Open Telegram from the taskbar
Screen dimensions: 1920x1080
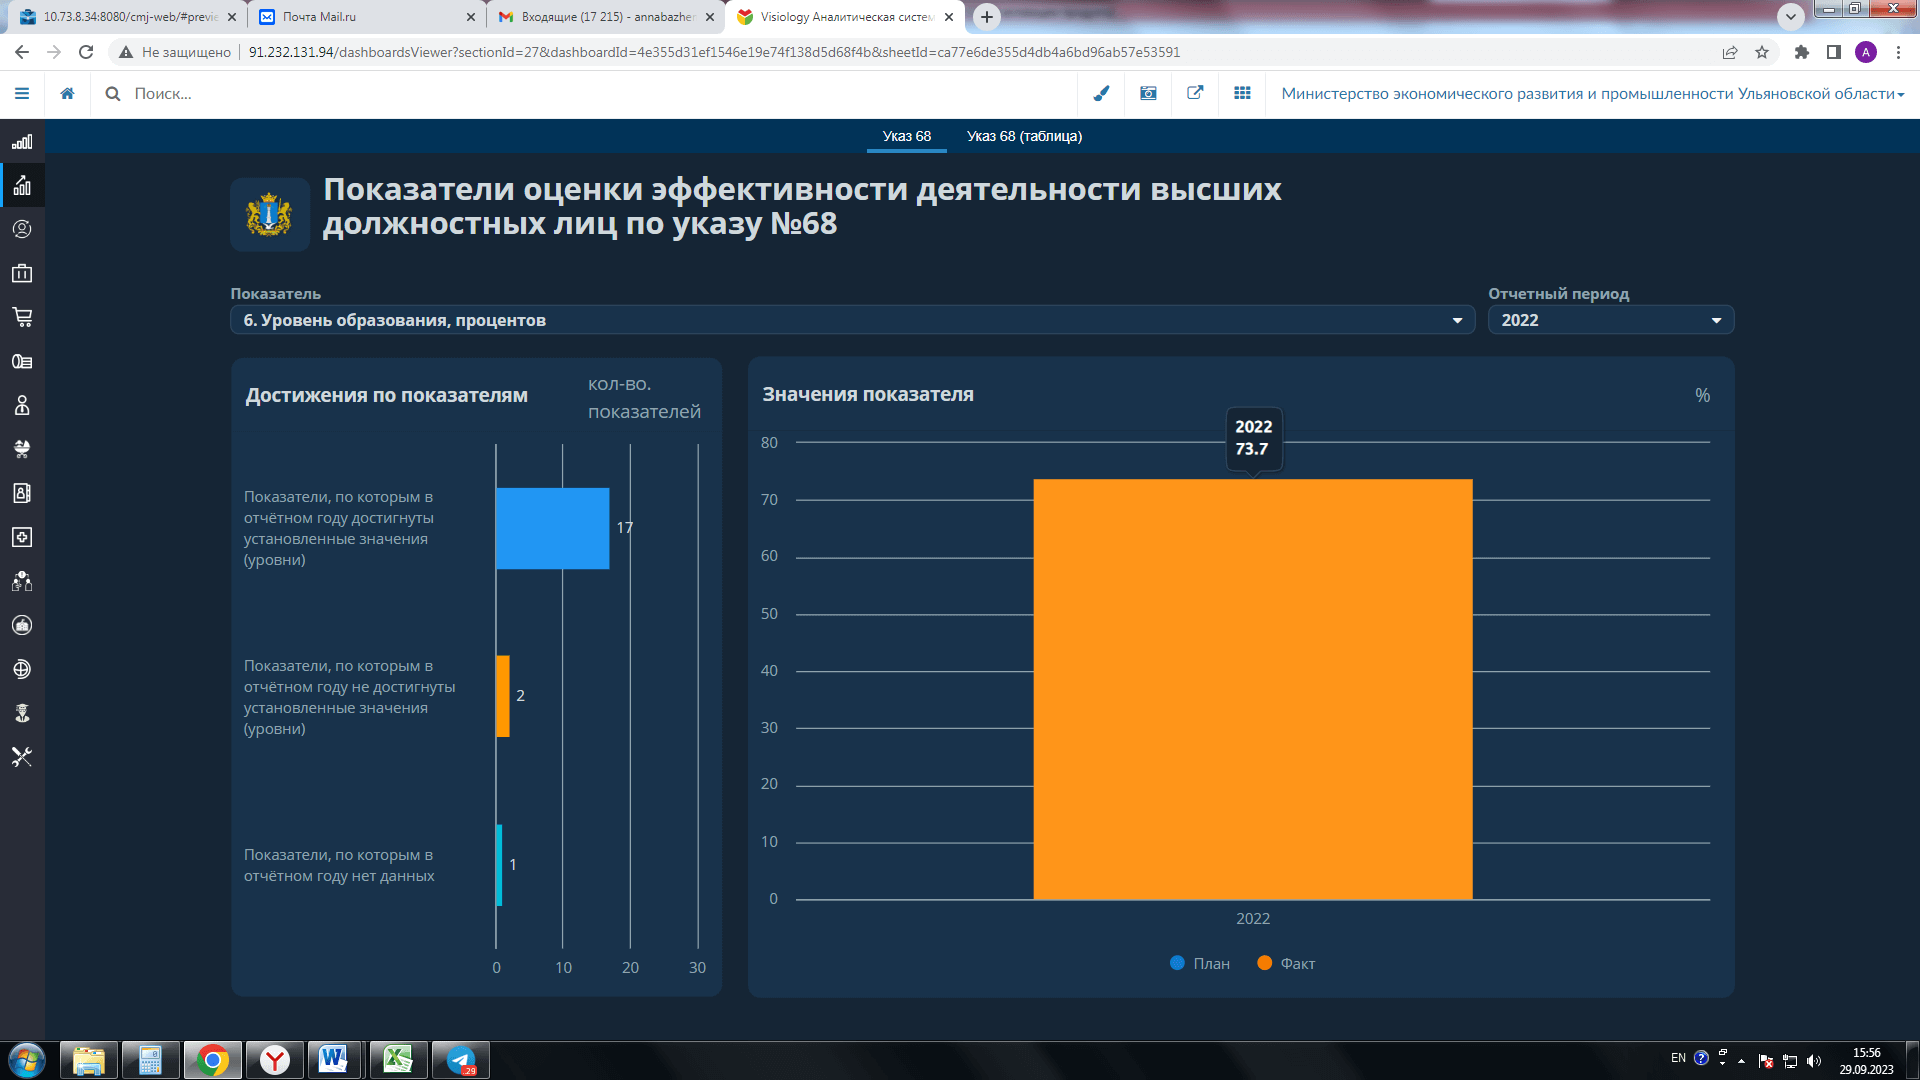click(461, 1060)
